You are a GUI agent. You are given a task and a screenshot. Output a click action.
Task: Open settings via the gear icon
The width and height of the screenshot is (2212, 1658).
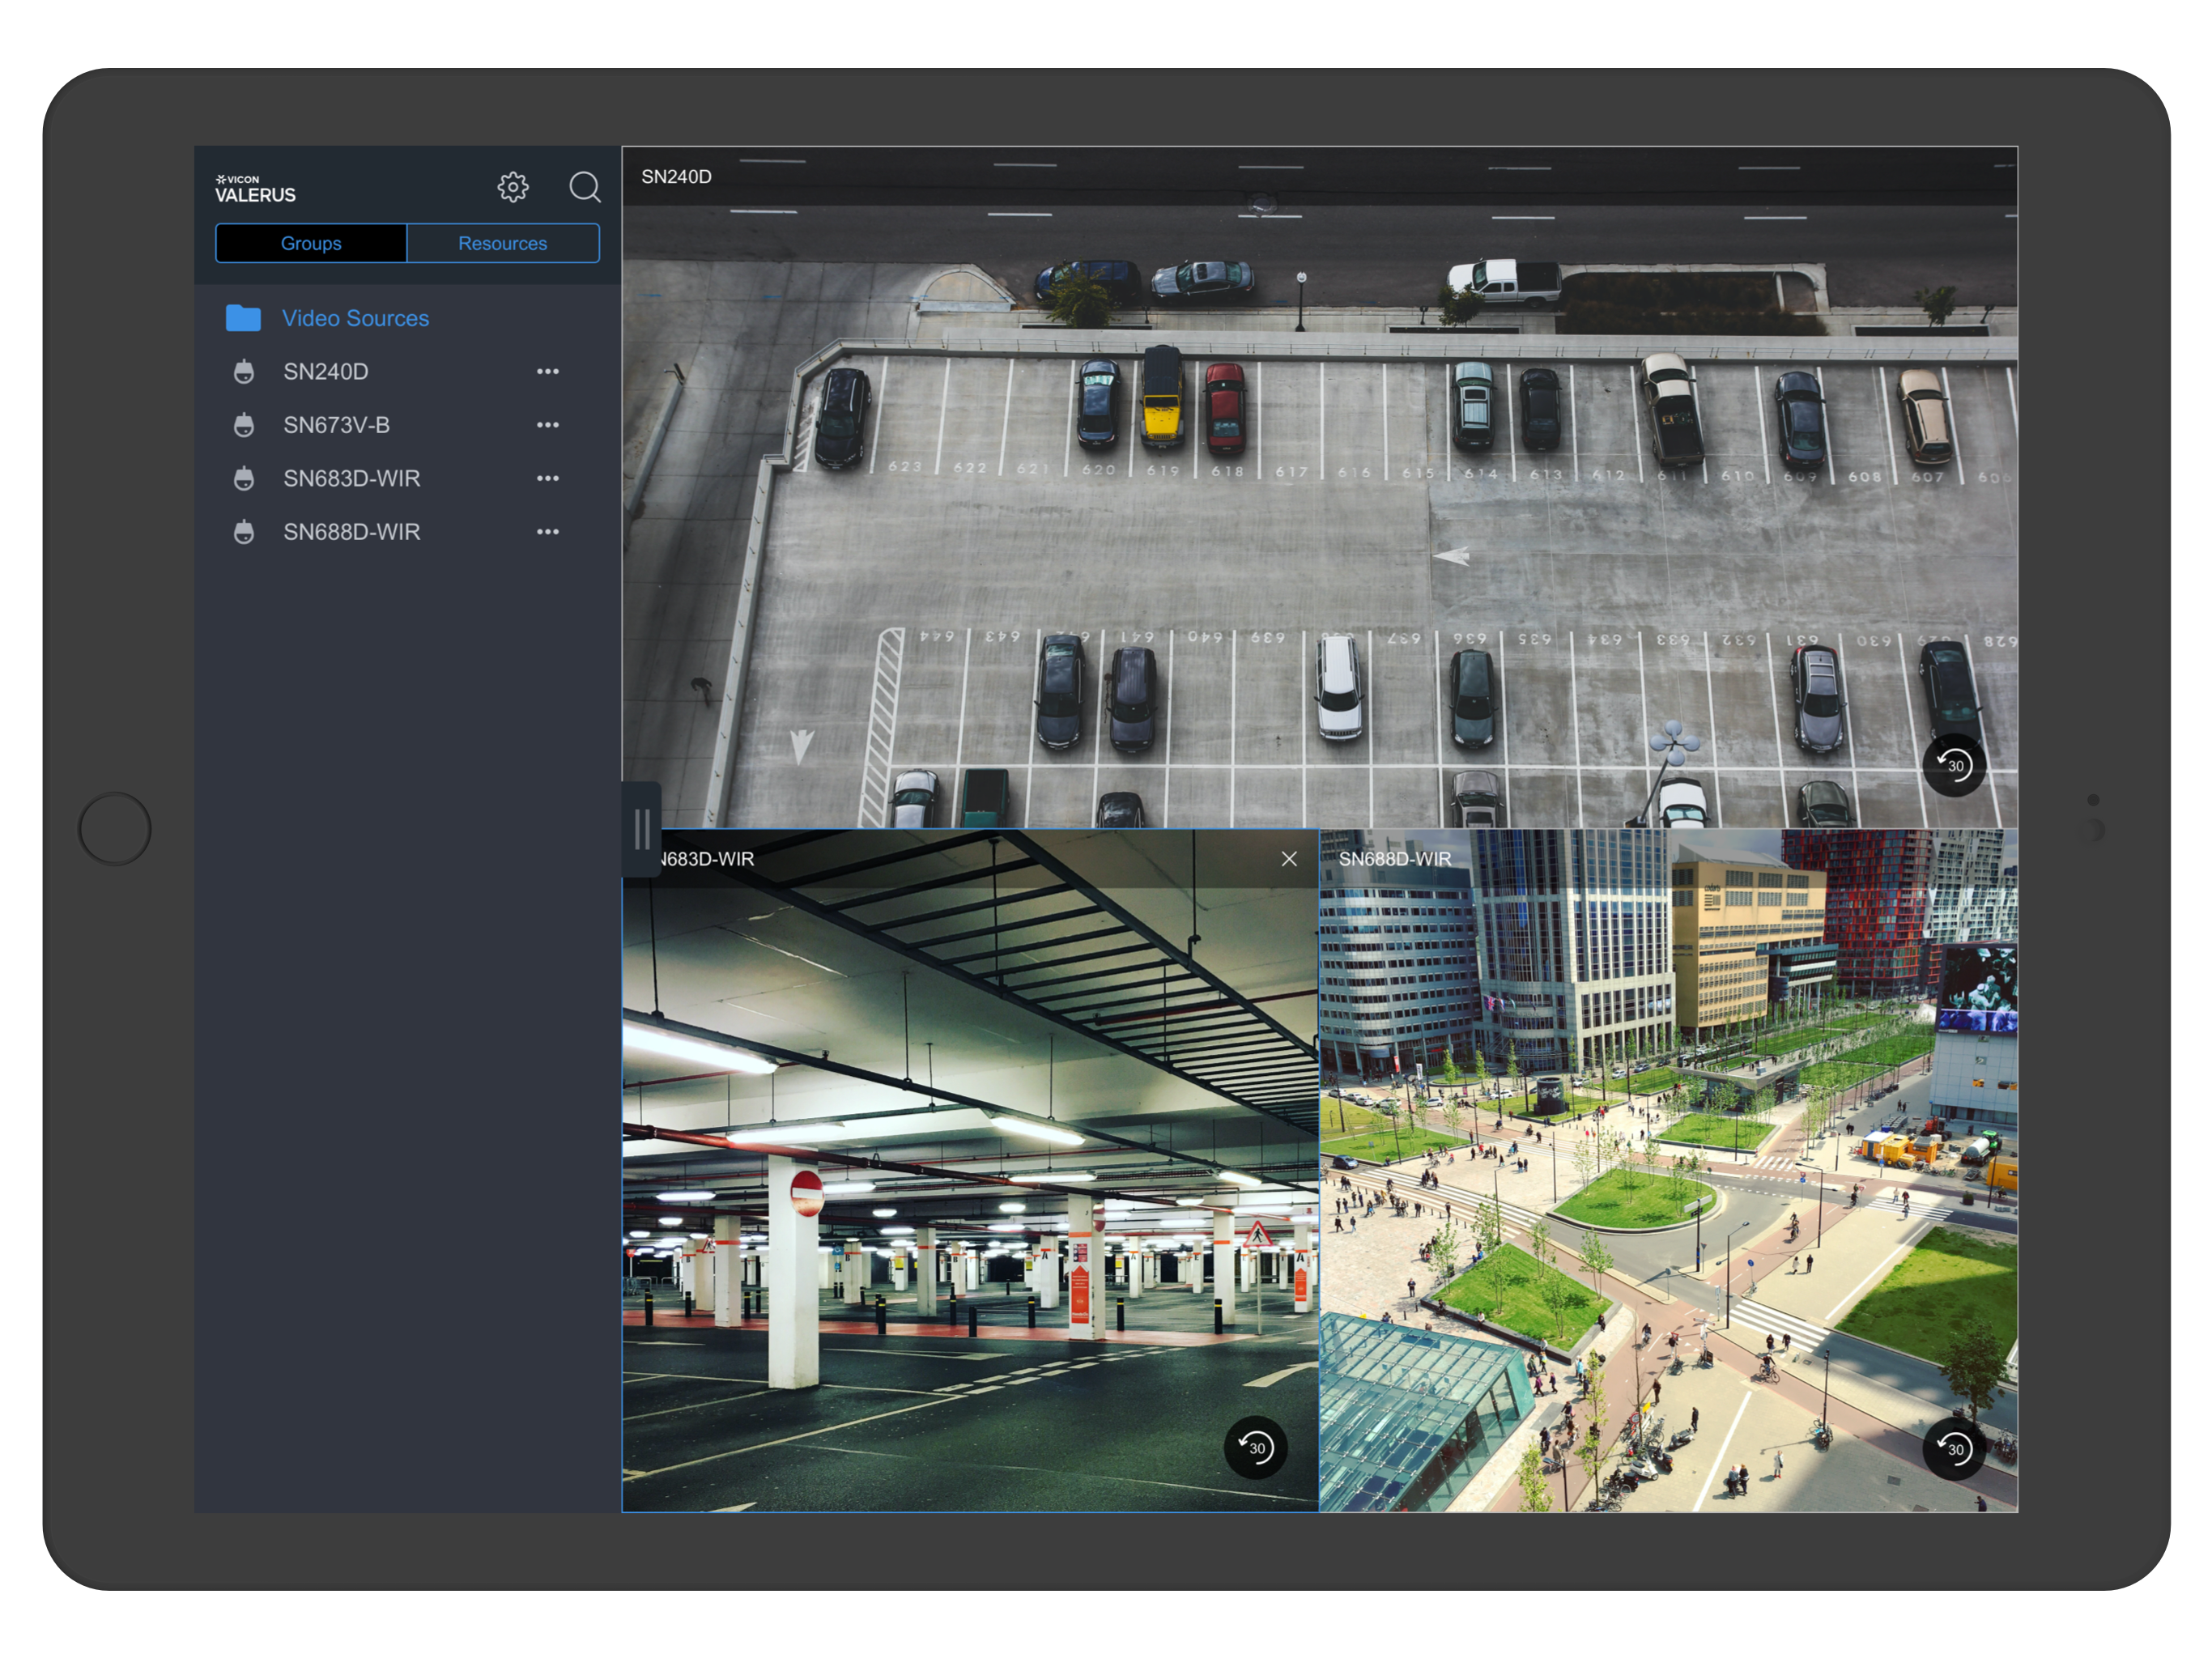tap(513, 187)
